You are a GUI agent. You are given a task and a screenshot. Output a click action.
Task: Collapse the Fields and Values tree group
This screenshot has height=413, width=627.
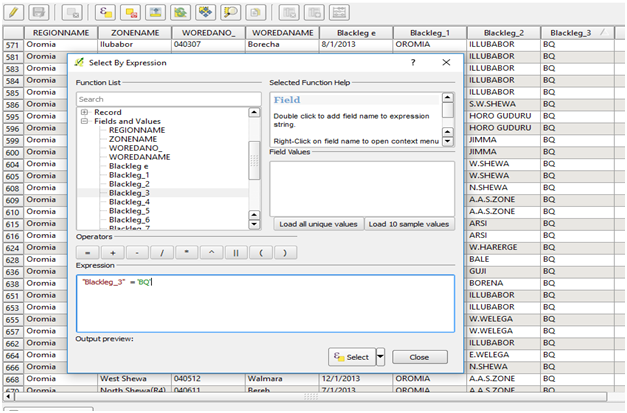pos(84,121)
